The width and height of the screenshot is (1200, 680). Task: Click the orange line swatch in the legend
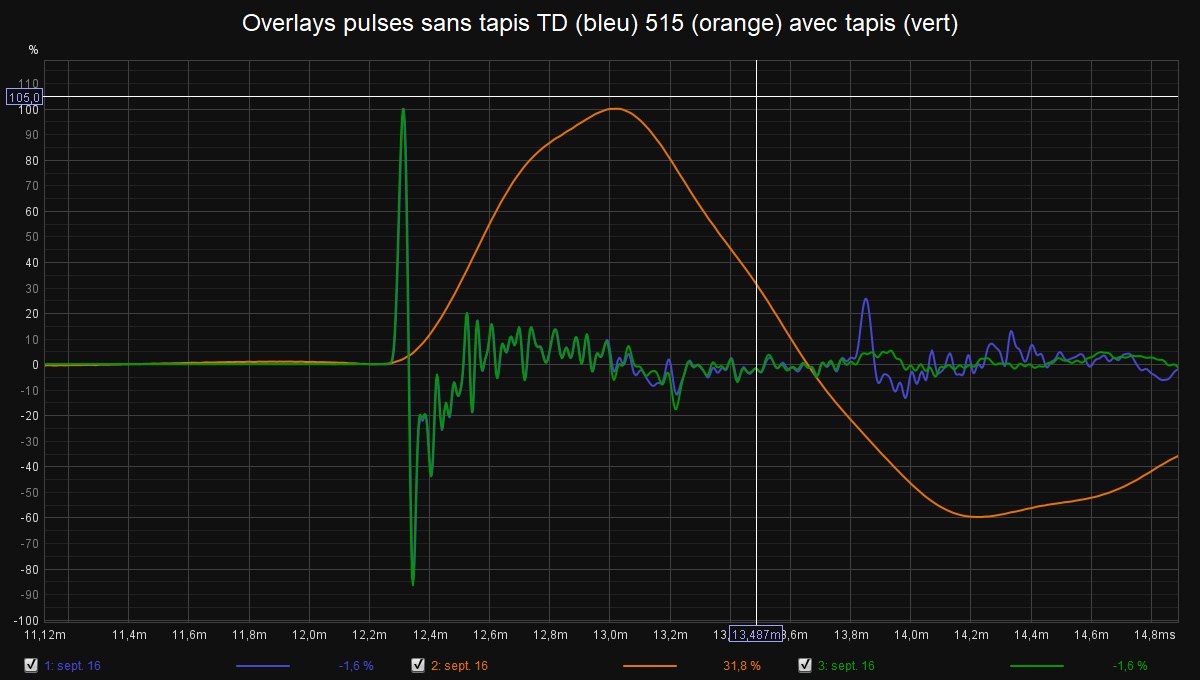[649, 665]
